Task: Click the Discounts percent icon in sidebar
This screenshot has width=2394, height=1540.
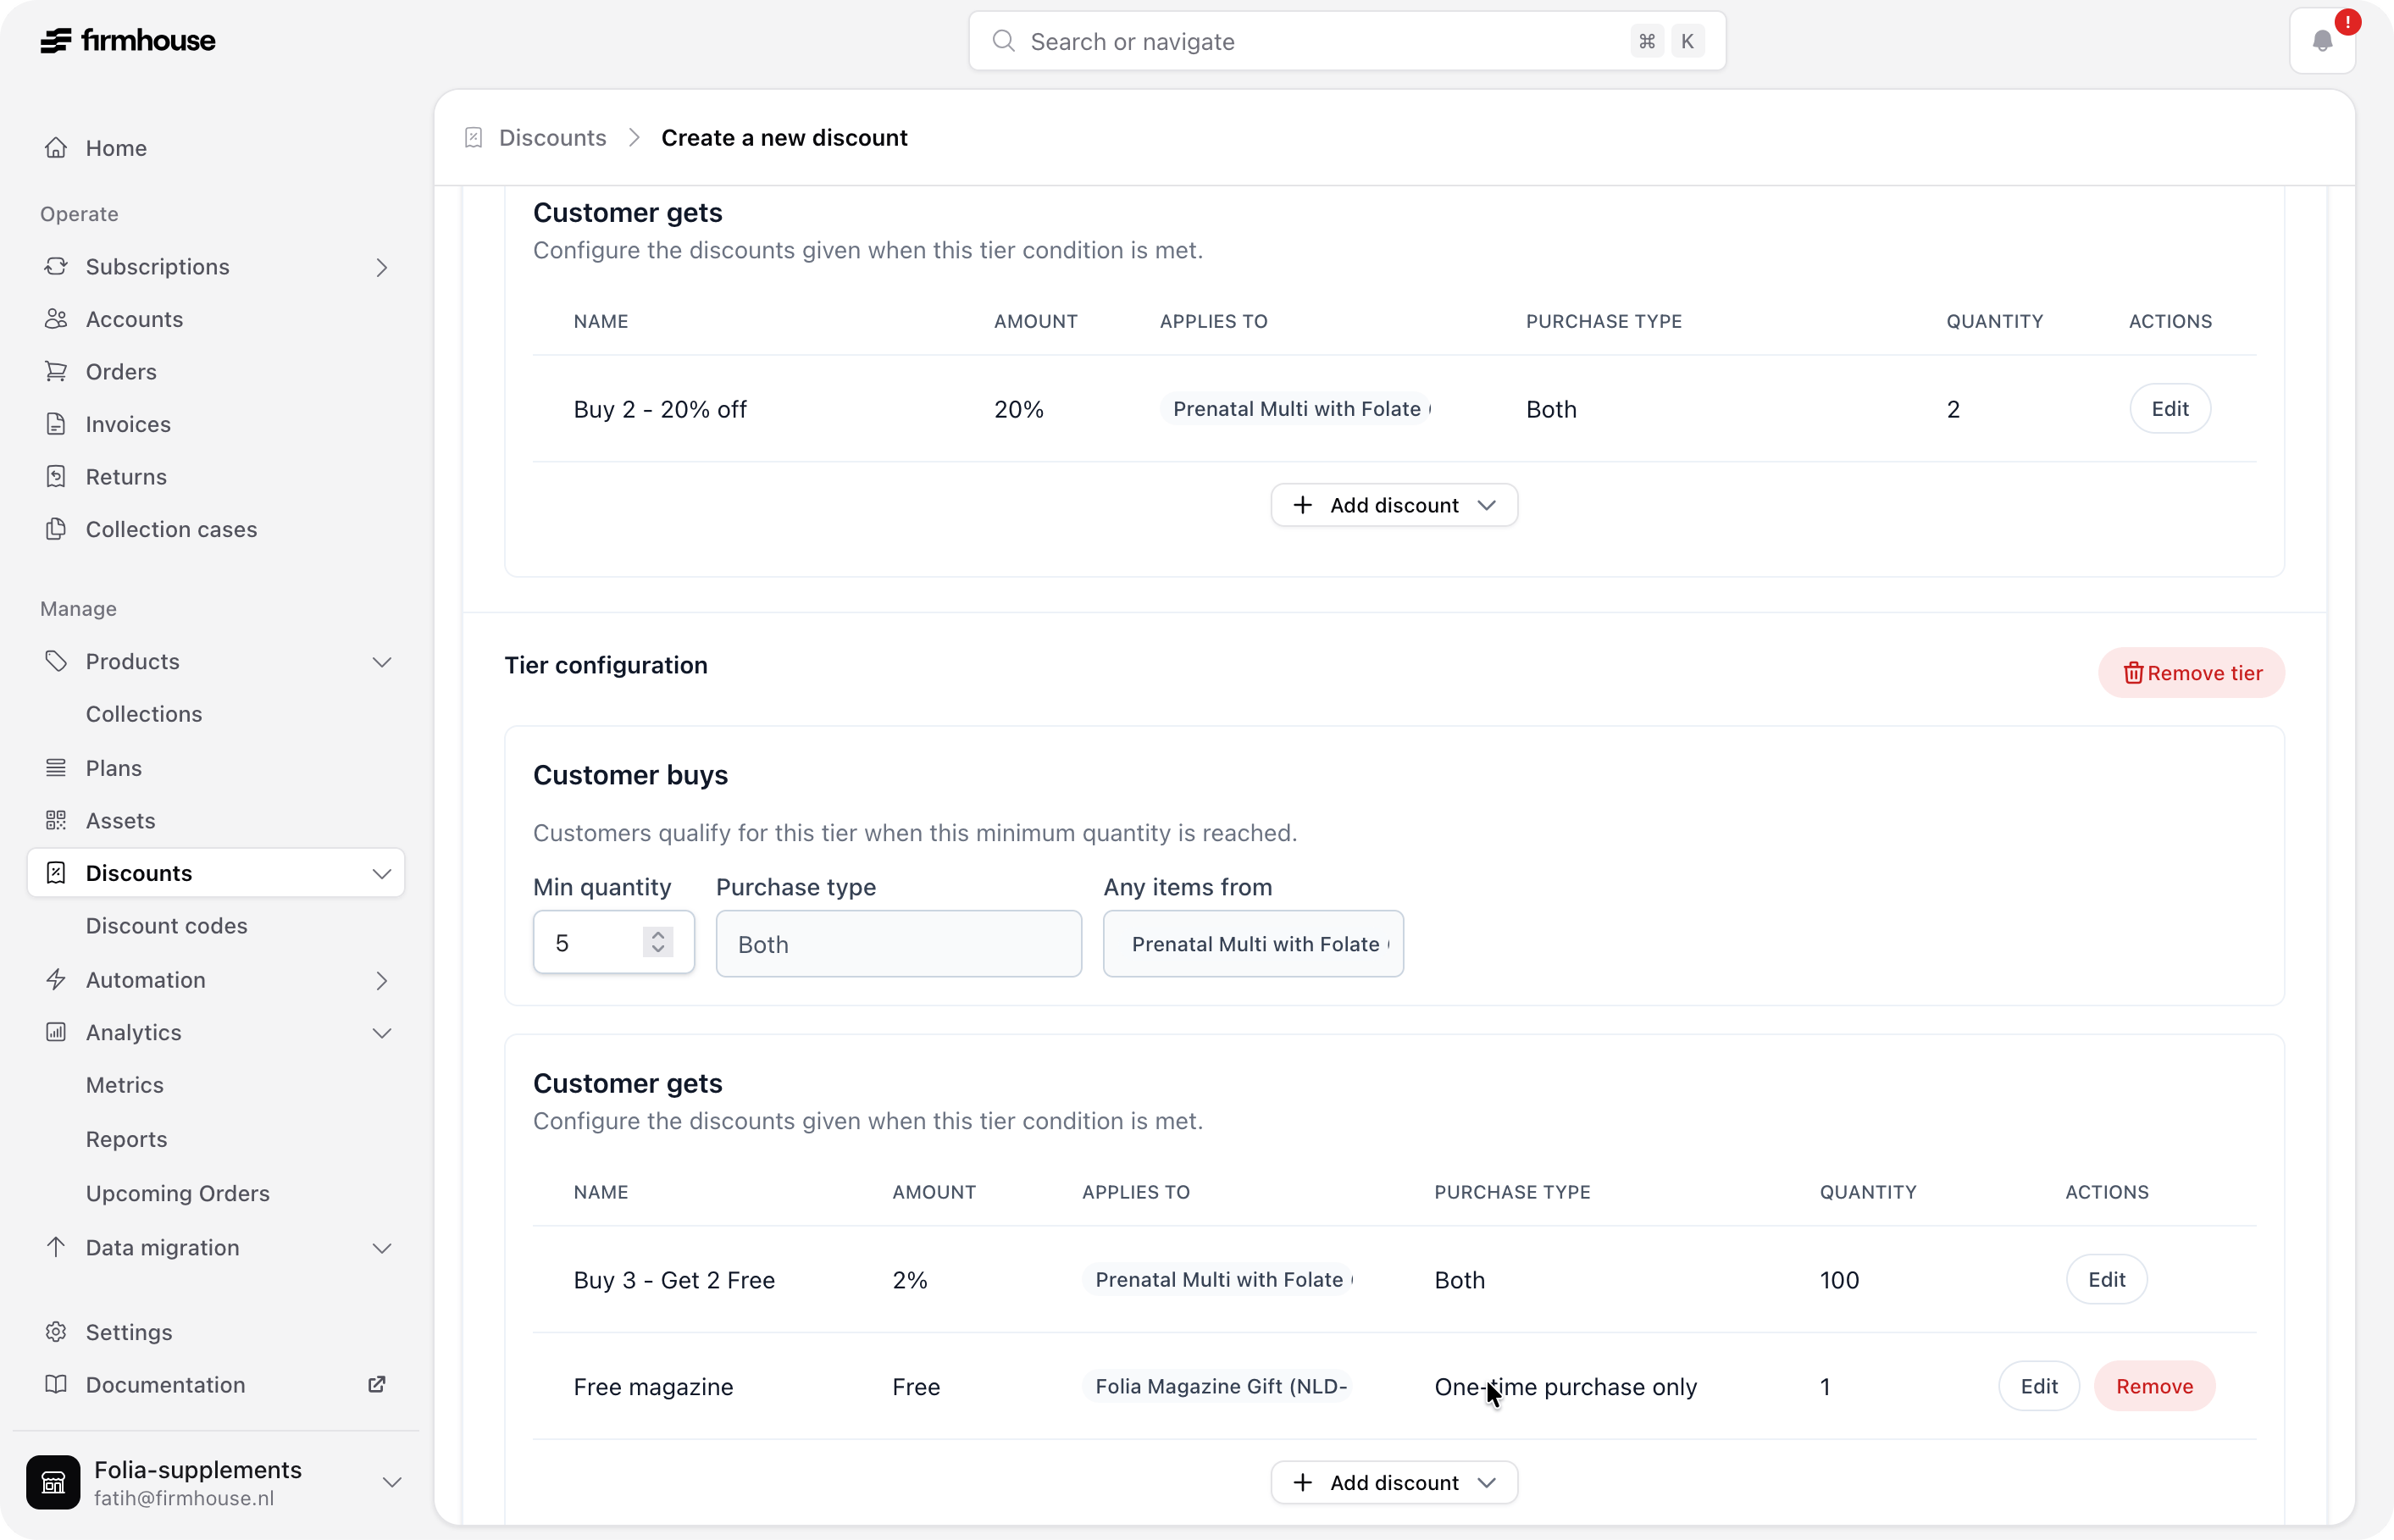Action: (56, 873)
